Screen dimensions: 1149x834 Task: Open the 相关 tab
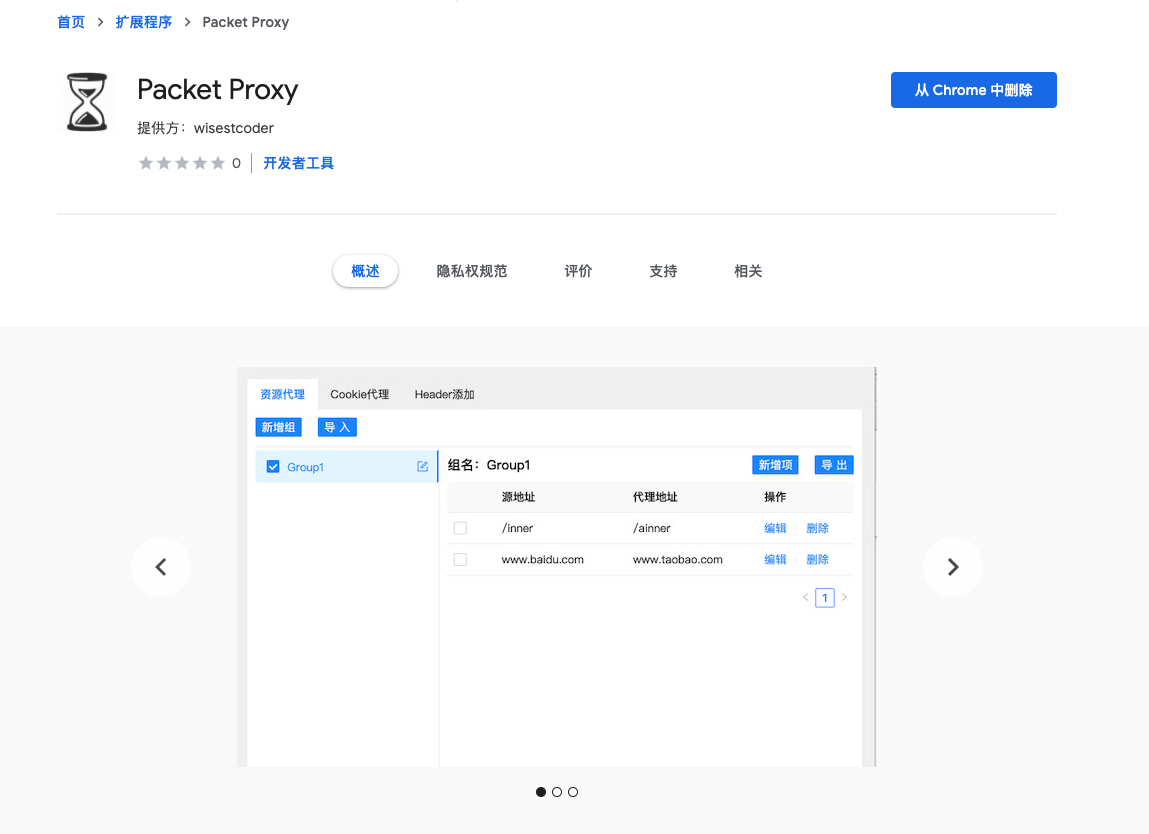(x=748, y=271)
